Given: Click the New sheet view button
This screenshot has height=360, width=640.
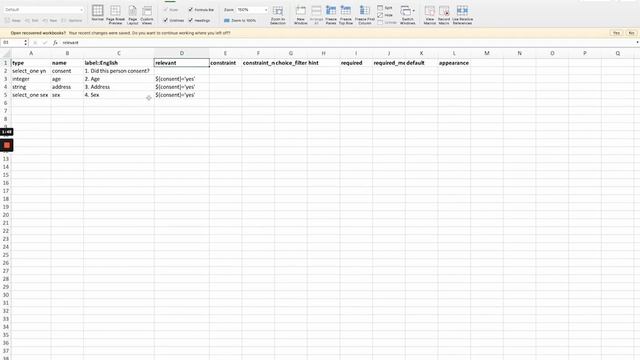Looking at the screenshot, I should 50,20.
